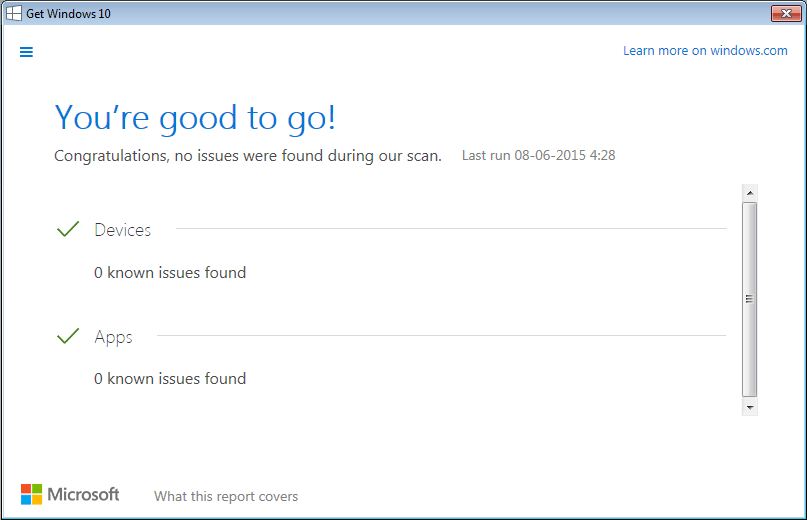The height and width of the screenshot is (520, 807).
Task: Open the hamburger menu icon
Action: [26, 52]
